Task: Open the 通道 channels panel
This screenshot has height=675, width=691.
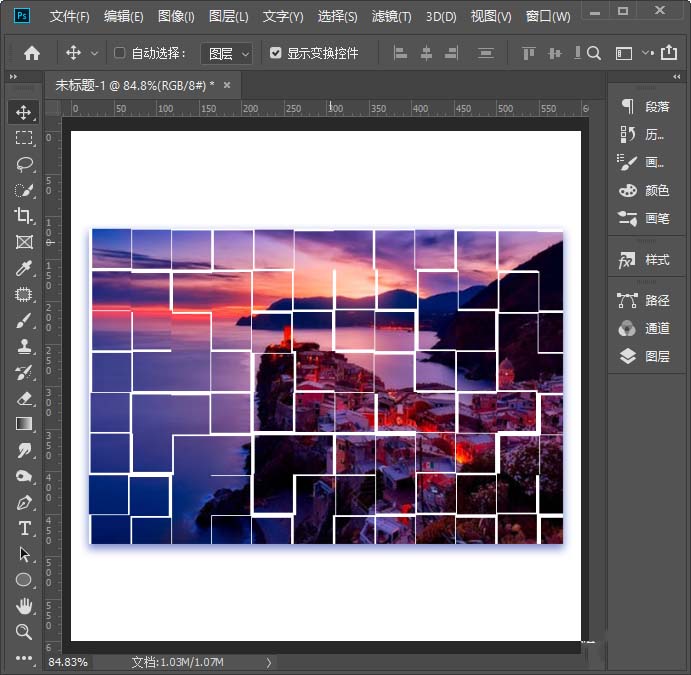Action: pos(645,328)
